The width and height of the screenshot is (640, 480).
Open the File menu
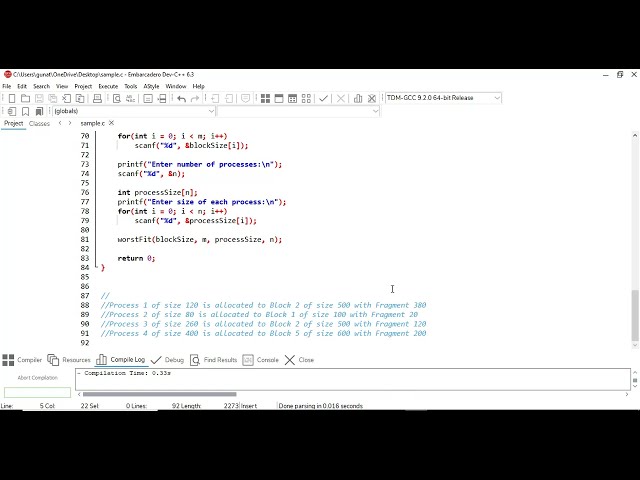click(7, 87)
